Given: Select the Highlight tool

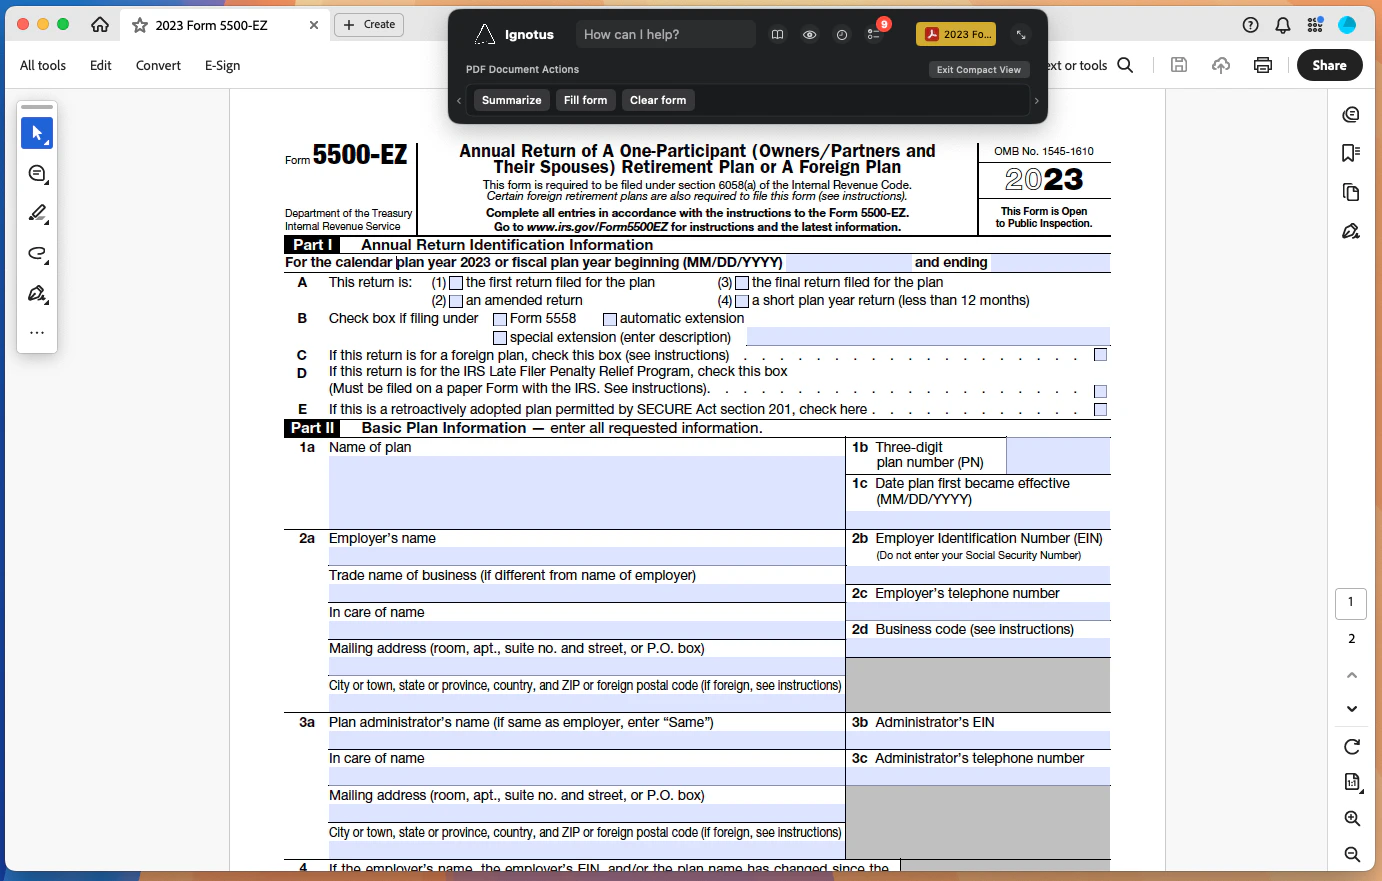Looking at the screenshot, I should point(37,213).
